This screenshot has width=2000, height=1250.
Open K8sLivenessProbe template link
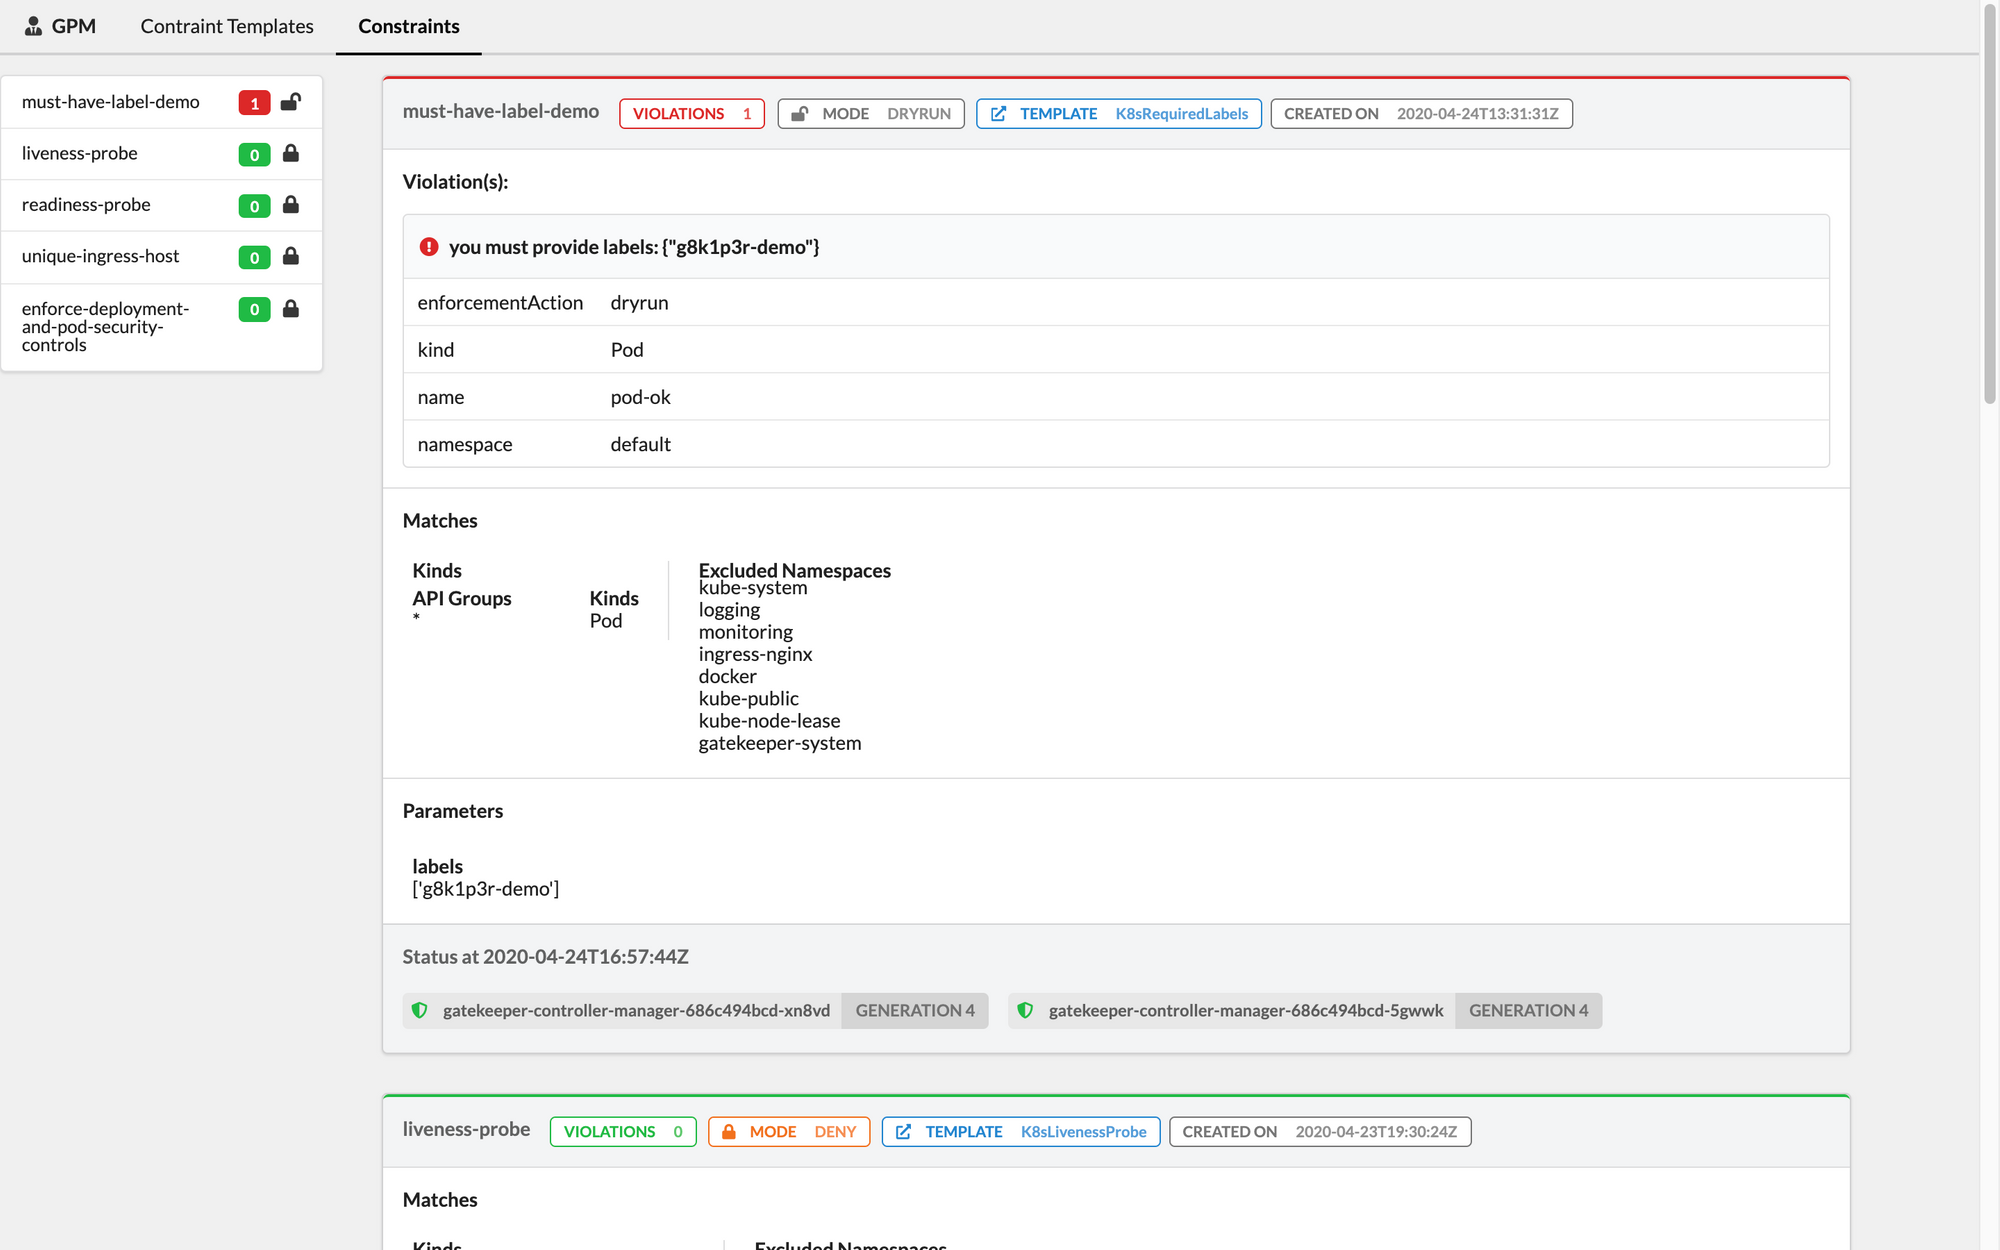1083,1132
